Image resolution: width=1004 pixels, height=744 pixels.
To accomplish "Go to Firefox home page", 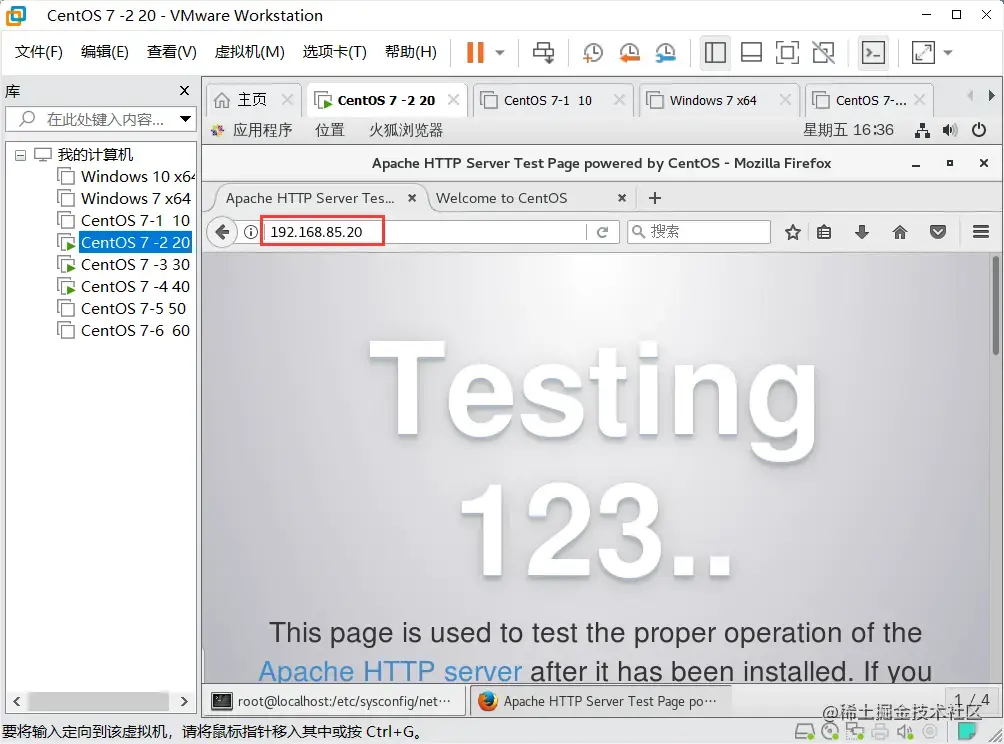I will point(900,232).
